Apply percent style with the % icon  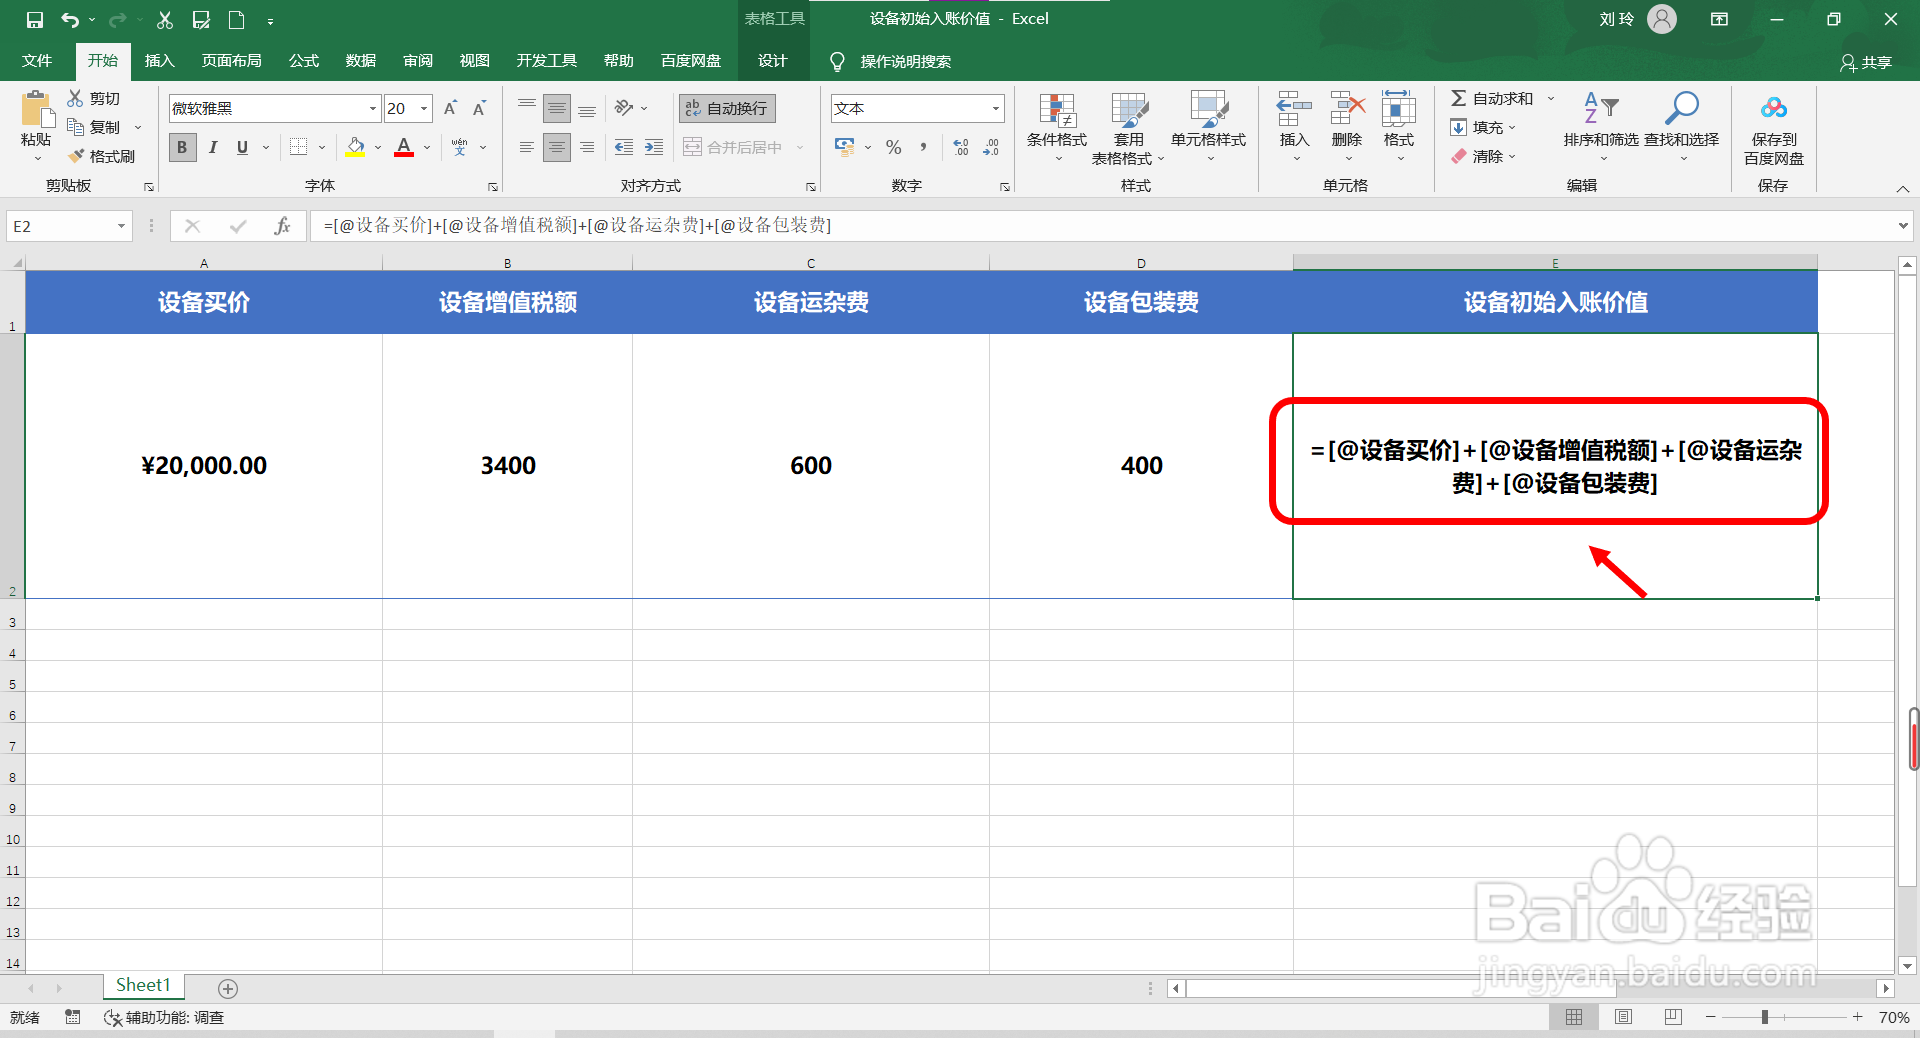click(894, 147)
